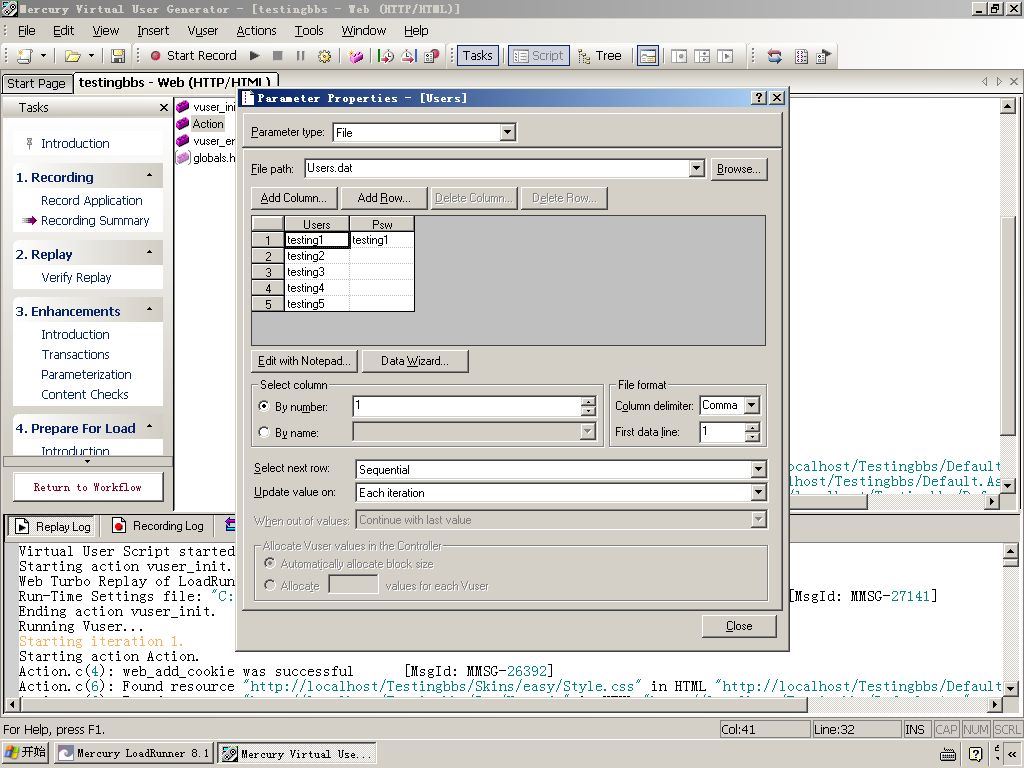Click the Add Column button
The image size is (1024, 768).
[293, 198]
